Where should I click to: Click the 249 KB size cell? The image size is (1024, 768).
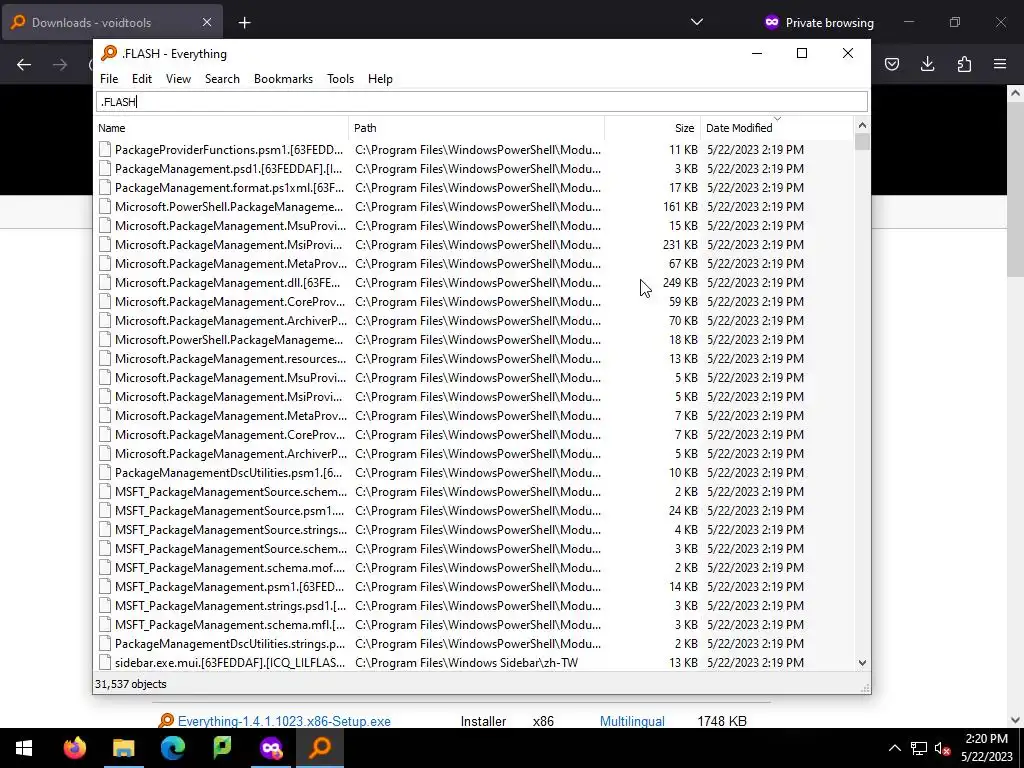680,283
